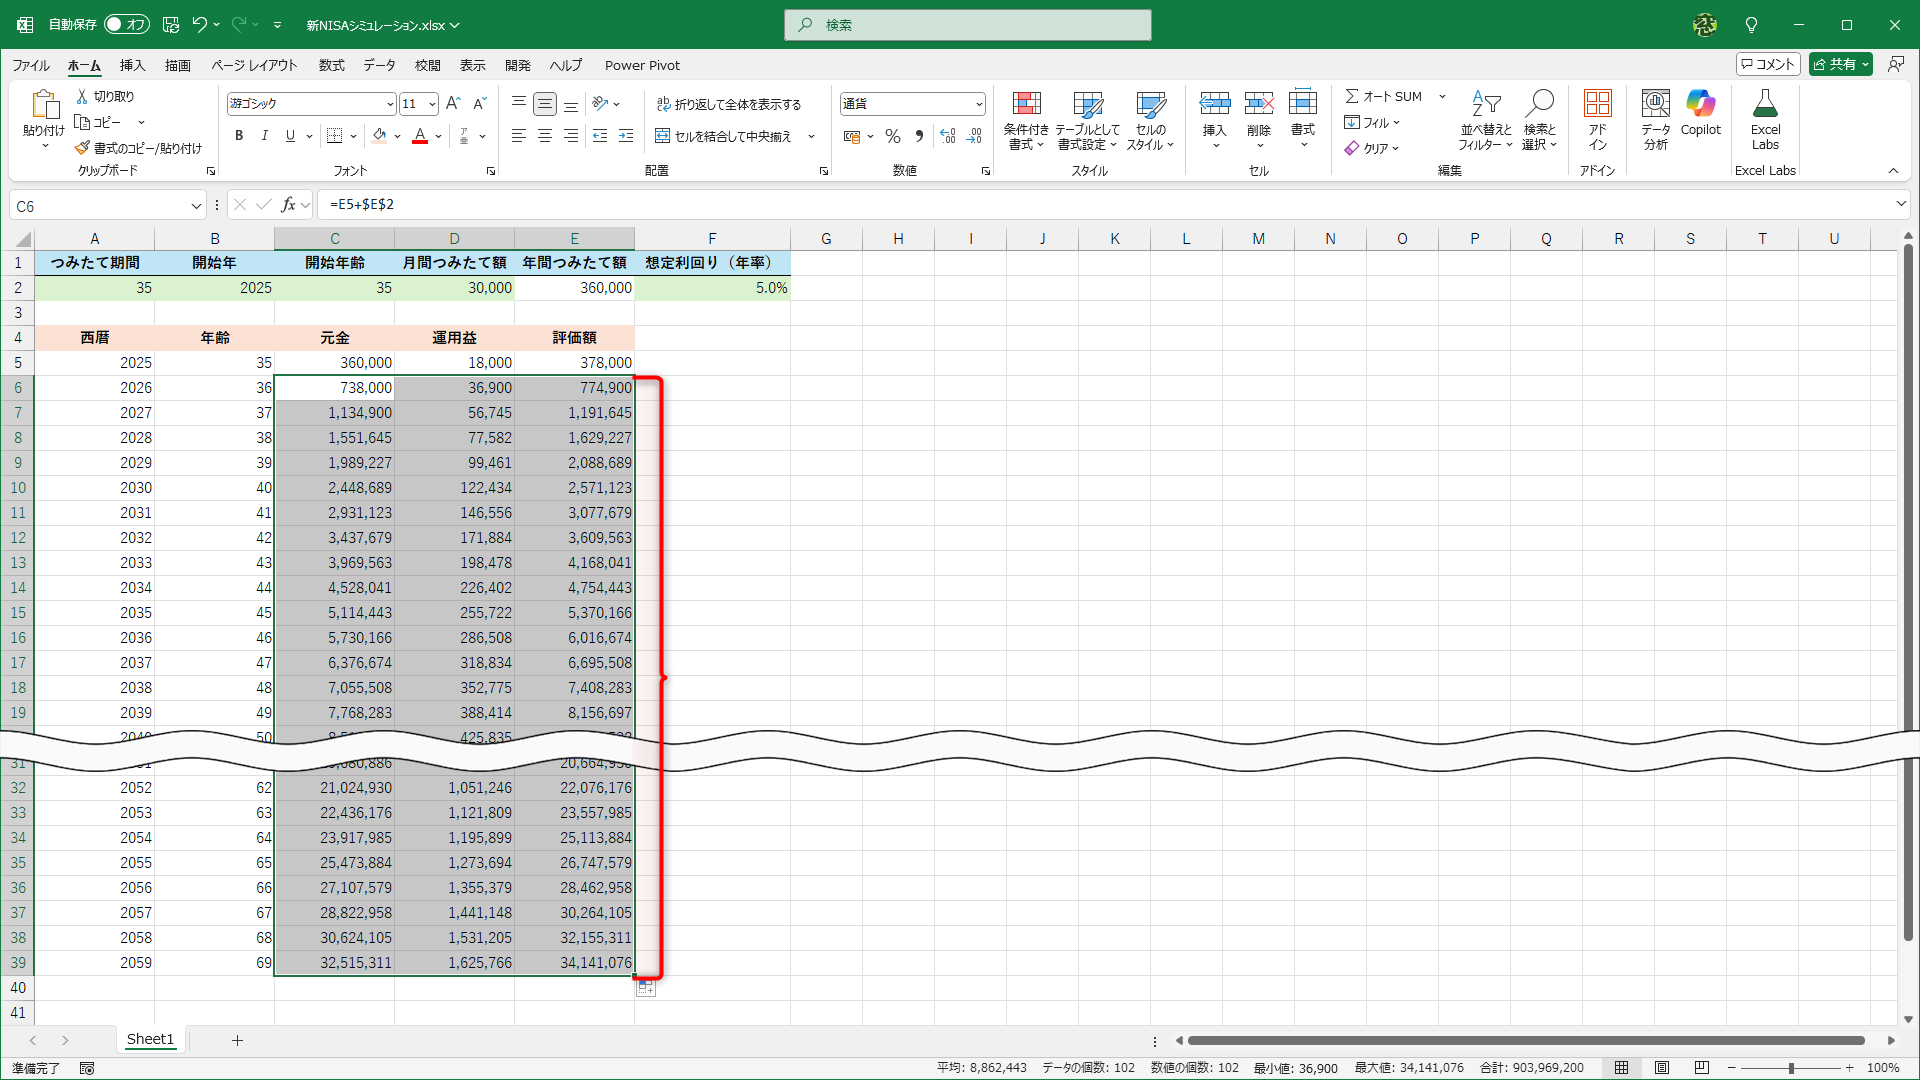Toggle AutoSave (自動保存) switch
The height and width of the screenshot is (1080, 1920).
126,24
